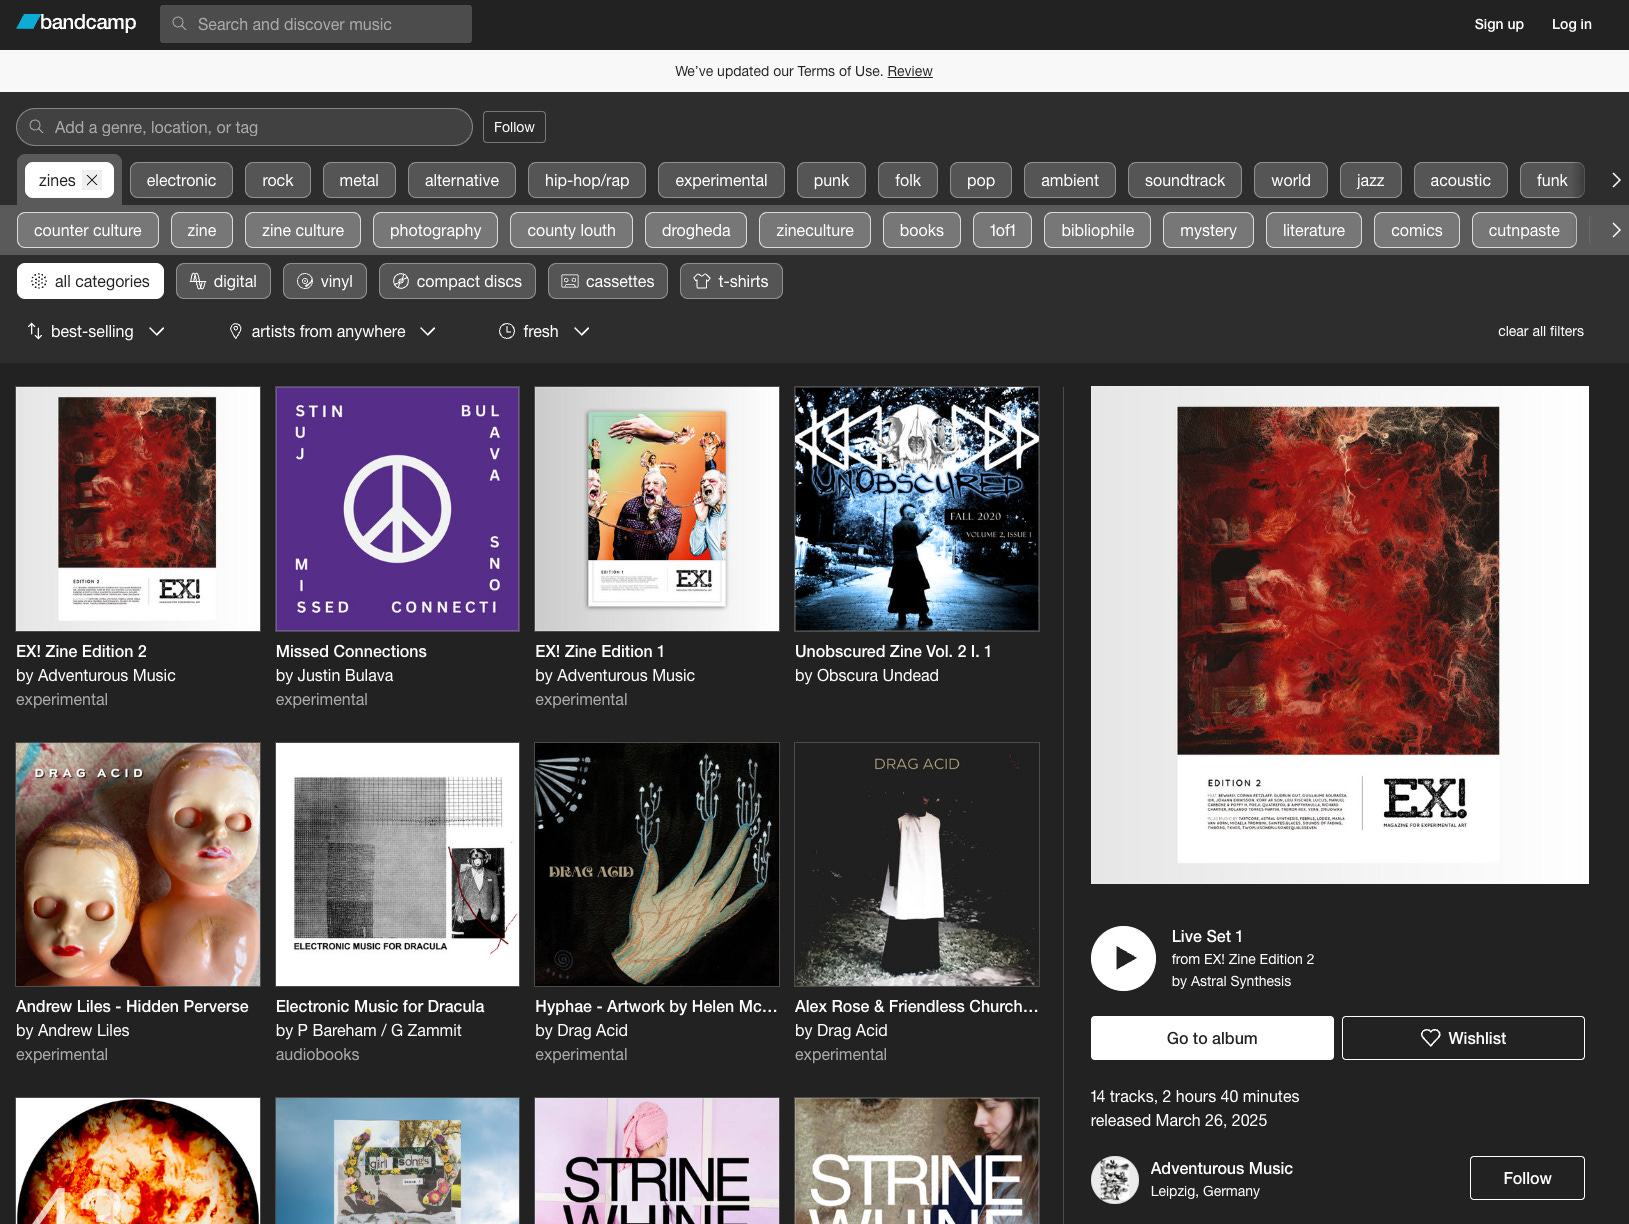Filter by vinyl format
The image size is (1629, 1224).
coord(325,281)
